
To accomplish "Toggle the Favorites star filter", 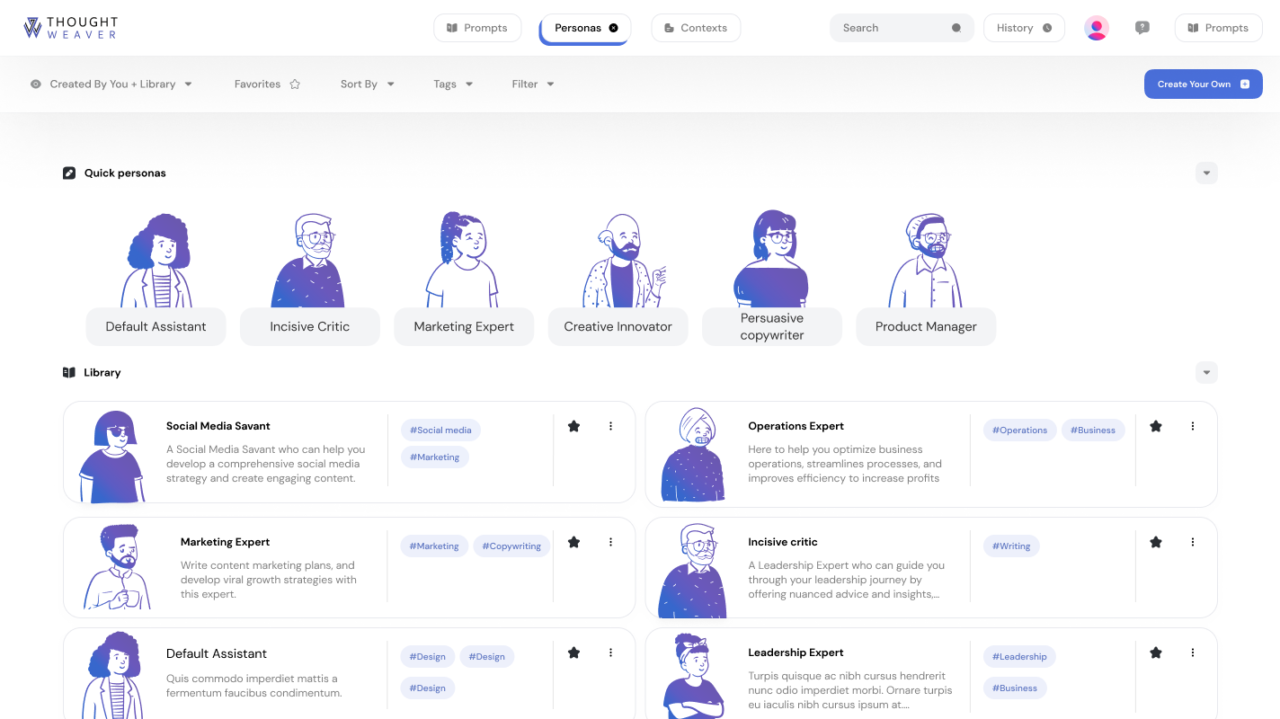I will [295, 84].
